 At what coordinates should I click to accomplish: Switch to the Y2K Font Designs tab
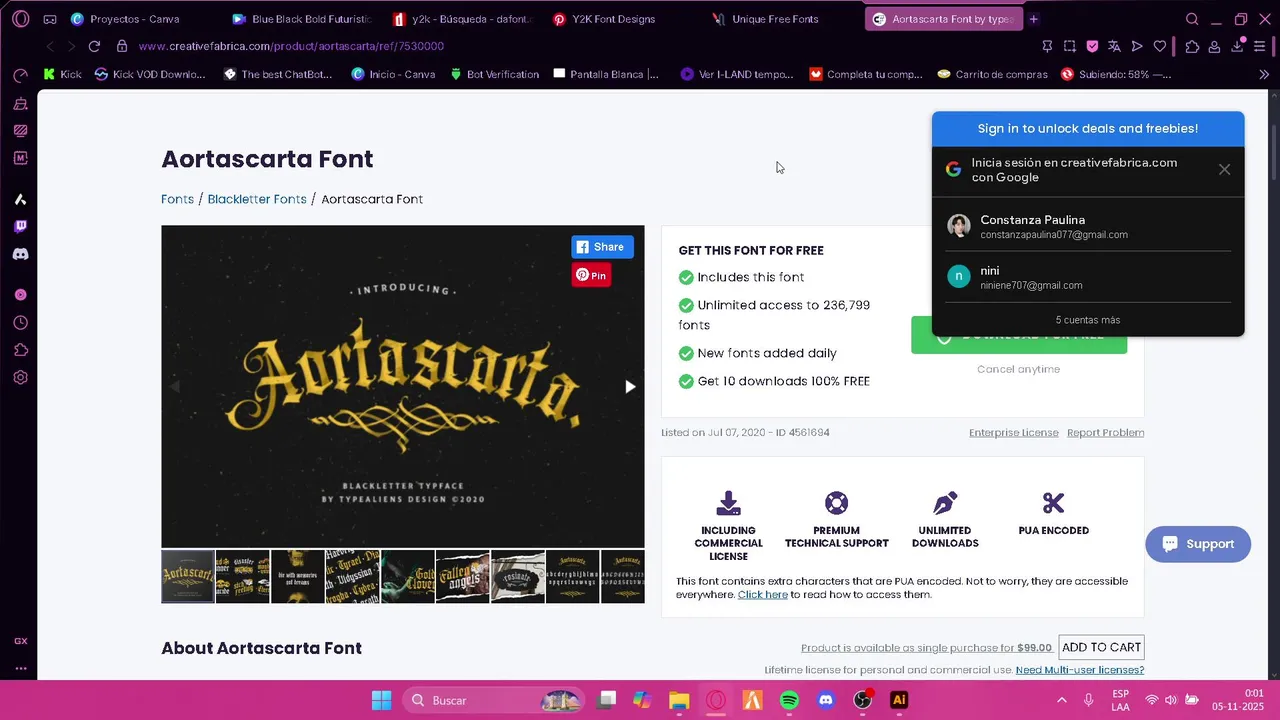622,19
